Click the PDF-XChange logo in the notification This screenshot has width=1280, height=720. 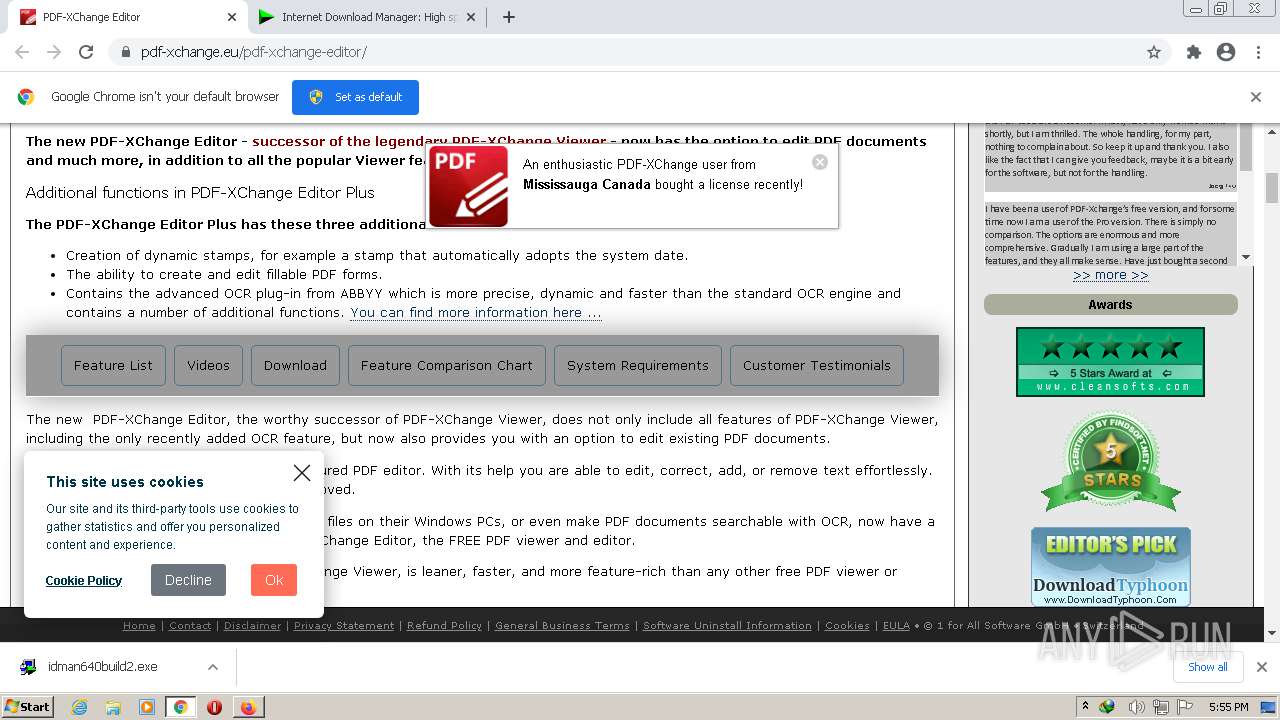click(x=469, y=186)
